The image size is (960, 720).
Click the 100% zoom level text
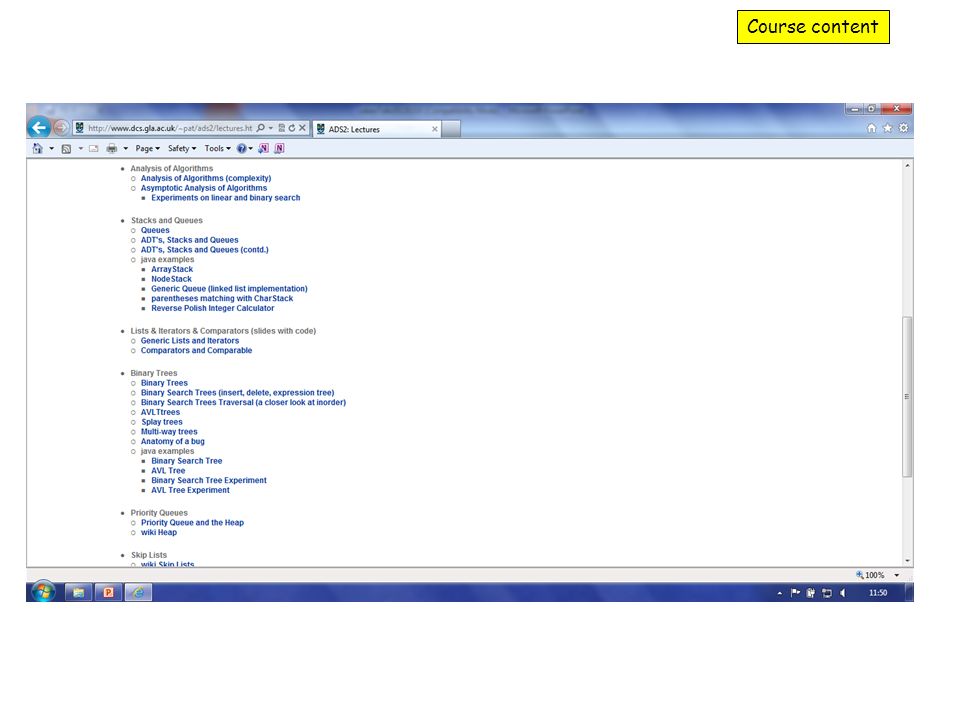874,576
